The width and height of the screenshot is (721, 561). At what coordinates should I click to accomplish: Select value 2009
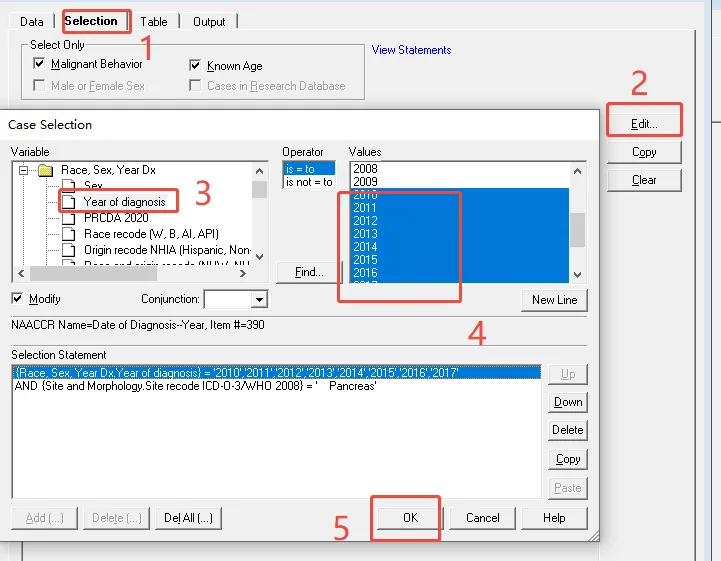[x=459, y=182]
